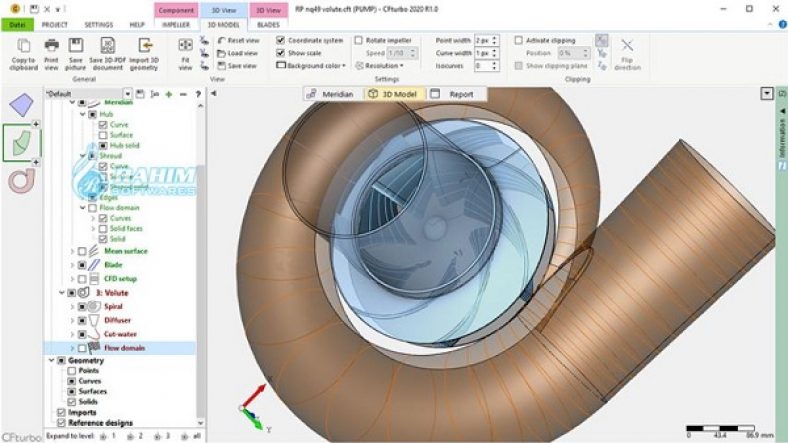Click the blue help icon in top right

click(782, 24)
